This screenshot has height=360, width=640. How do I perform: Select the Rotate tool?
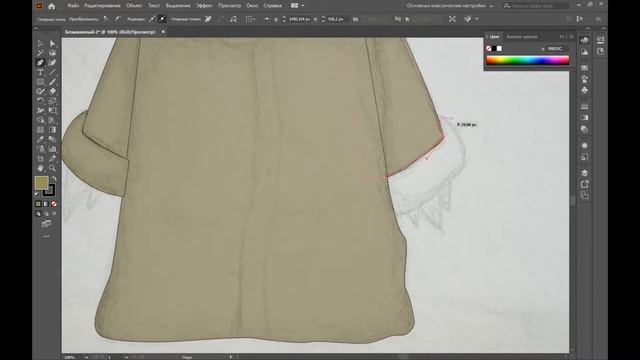coord(40,101)
